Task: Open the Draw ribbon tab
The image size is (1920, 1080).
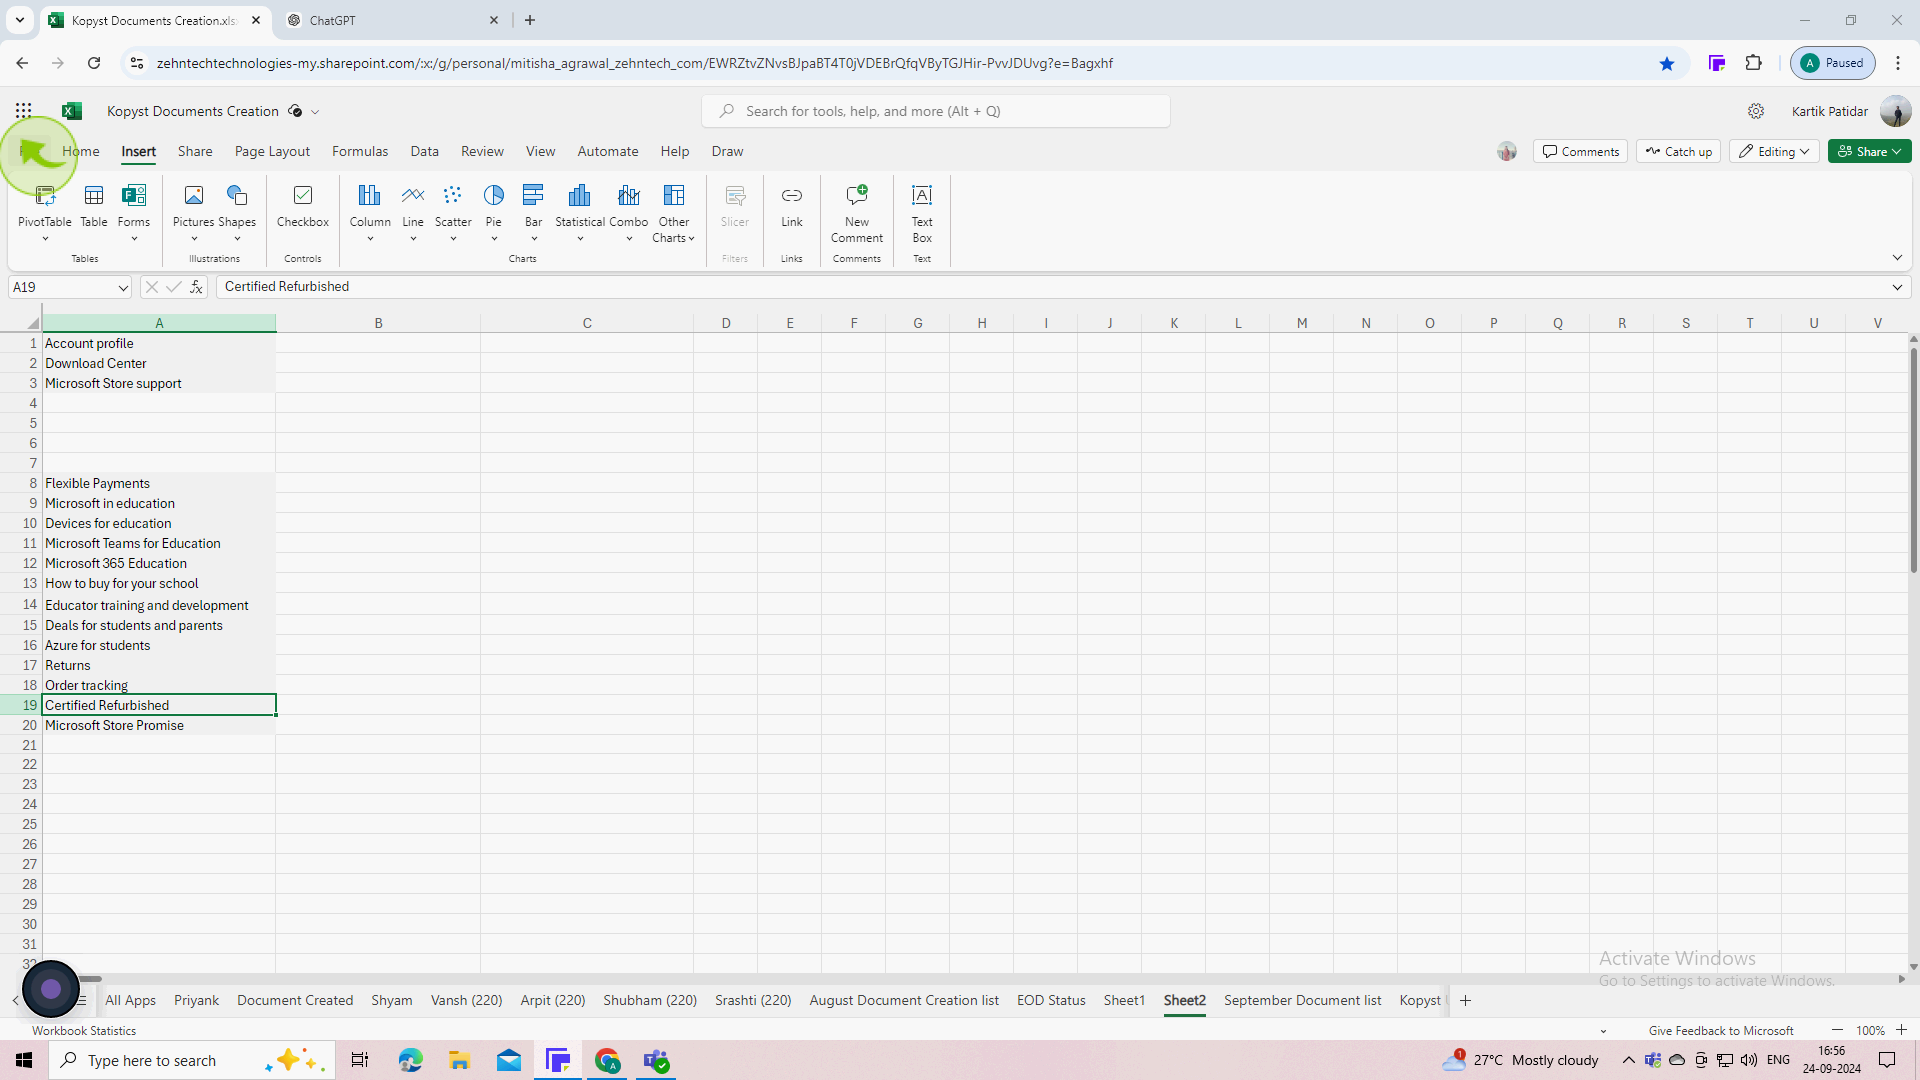Action: click(x=727, y=151)
